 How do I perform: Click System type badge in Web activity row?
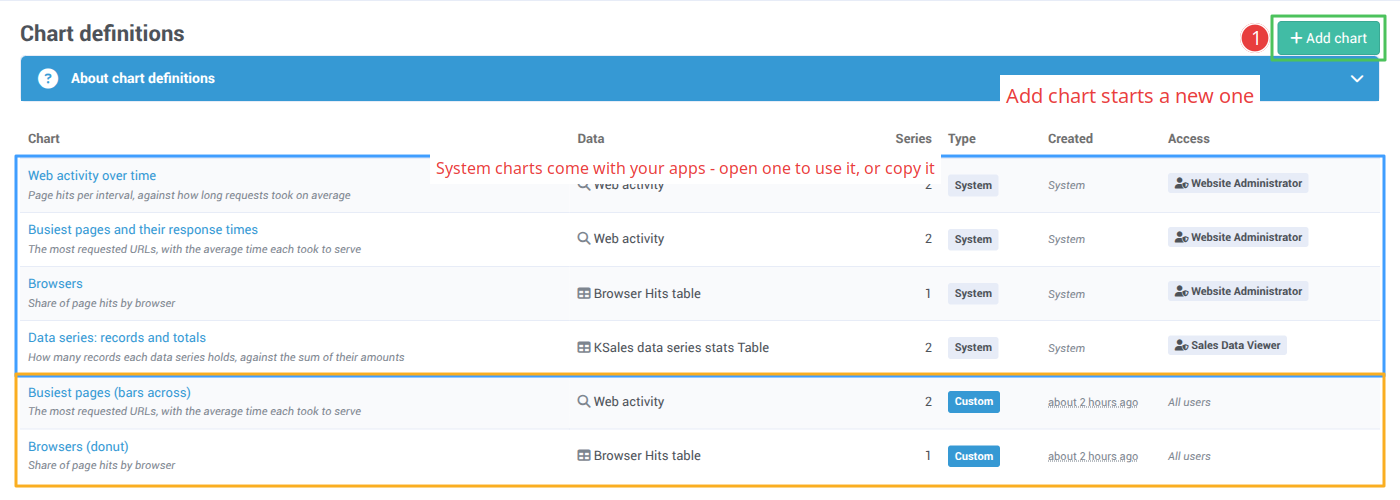coord(973,185)
